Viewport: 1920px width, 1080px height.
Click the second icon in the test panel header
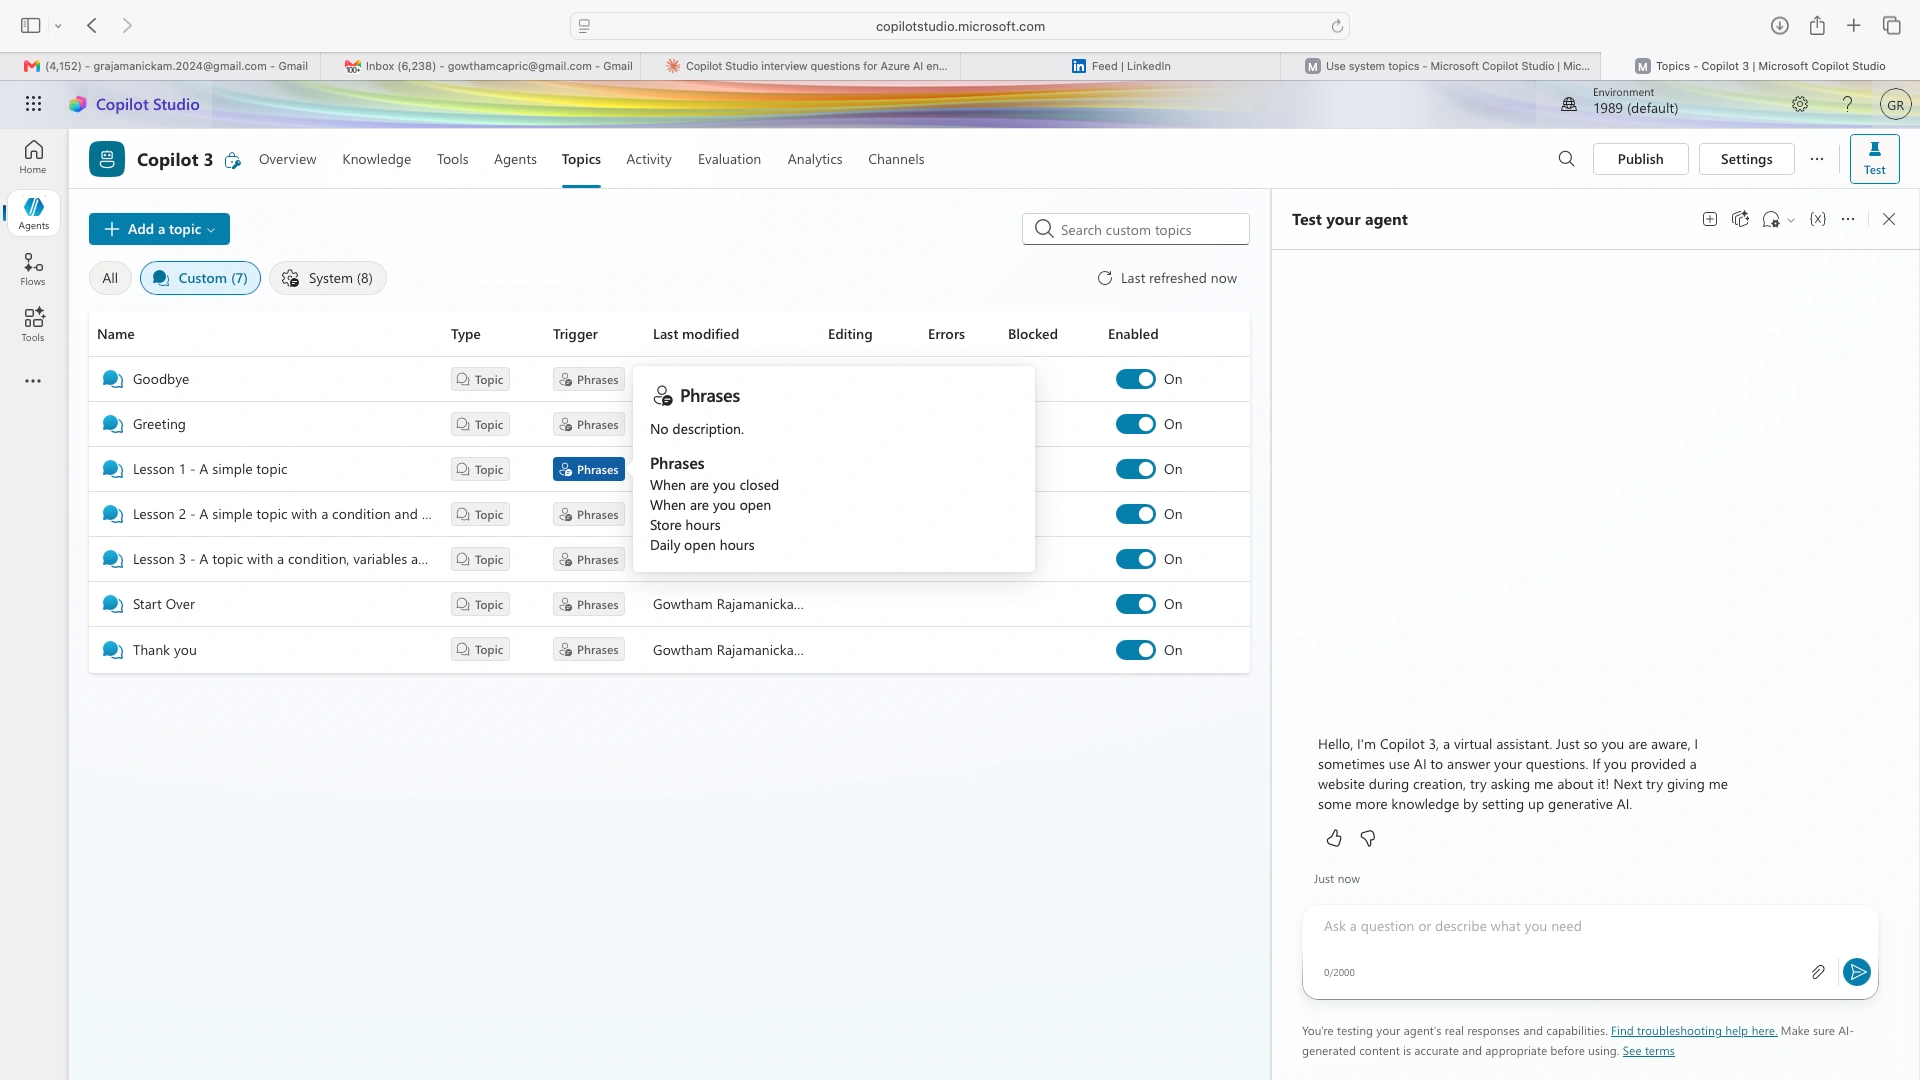(x=1740, y=219)
